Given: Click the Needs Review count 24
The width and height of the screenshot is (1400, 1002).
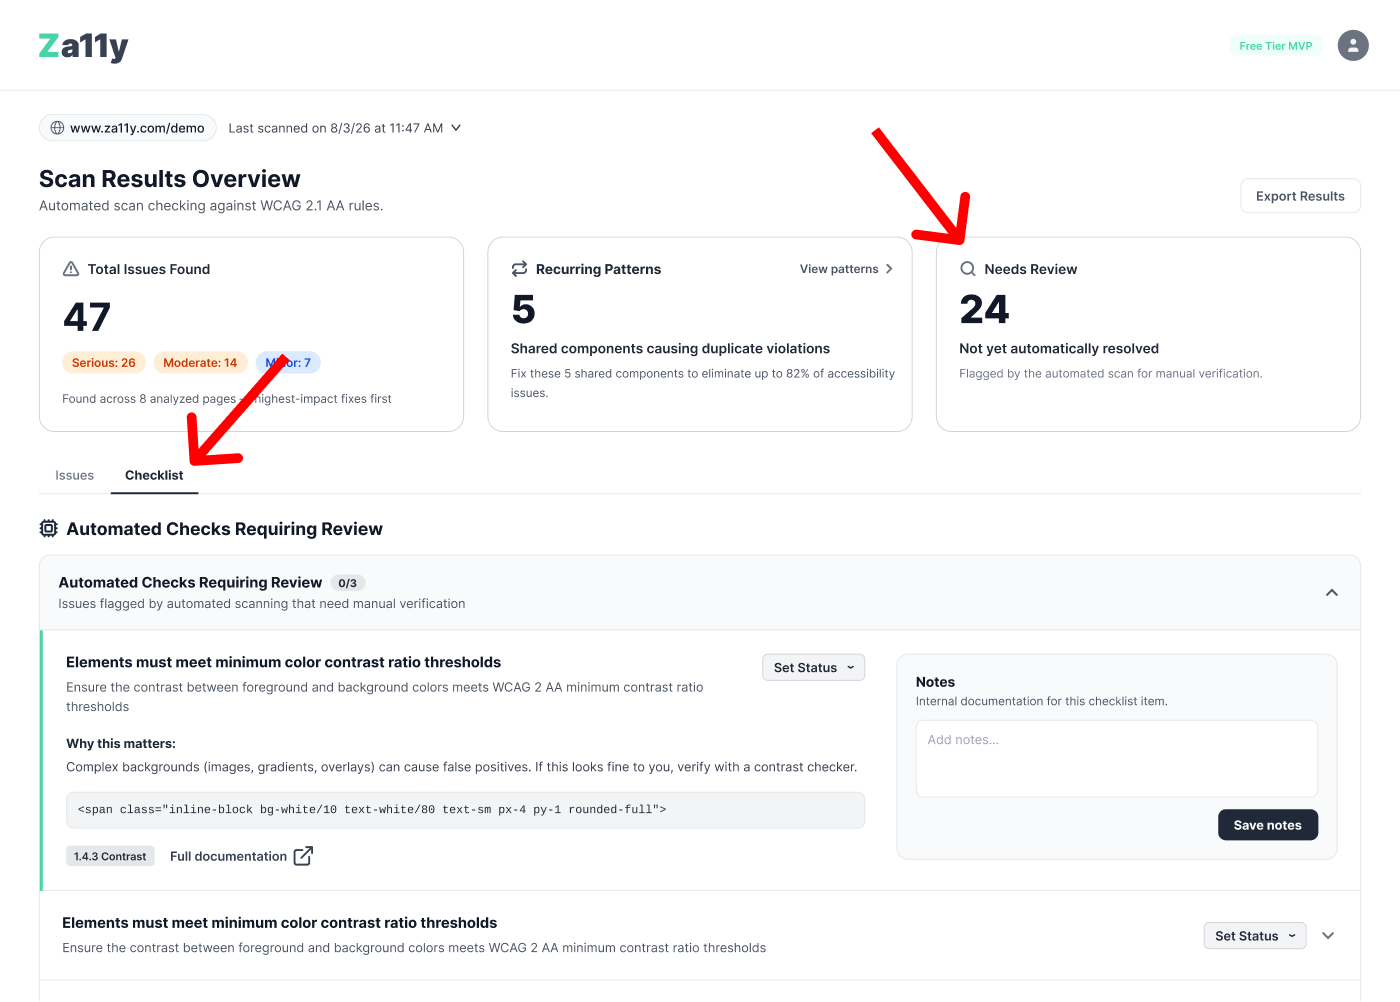Looking at the screenshot, I should 984,310.
